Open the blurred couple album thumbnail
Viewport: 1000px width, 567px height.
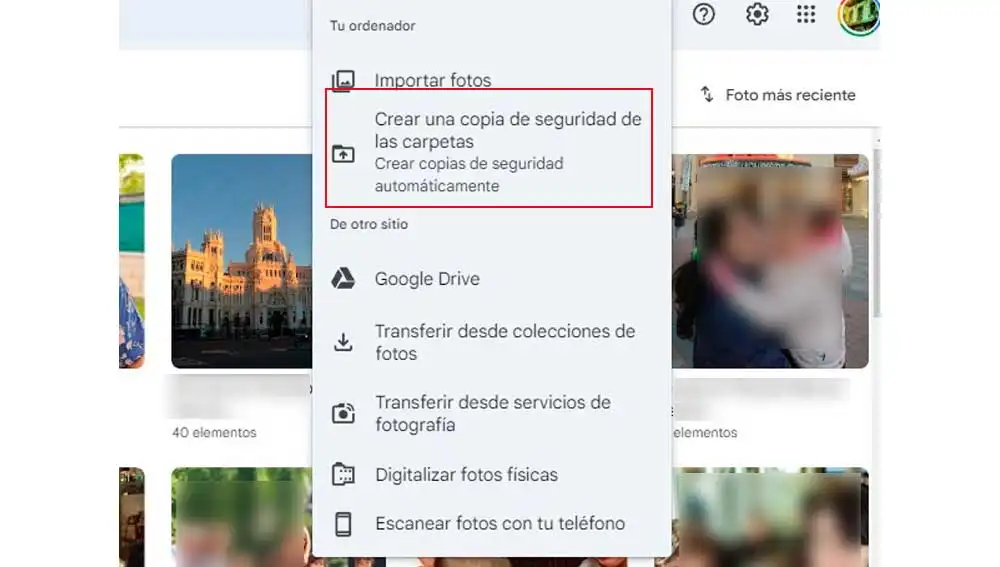click(770, 261)
